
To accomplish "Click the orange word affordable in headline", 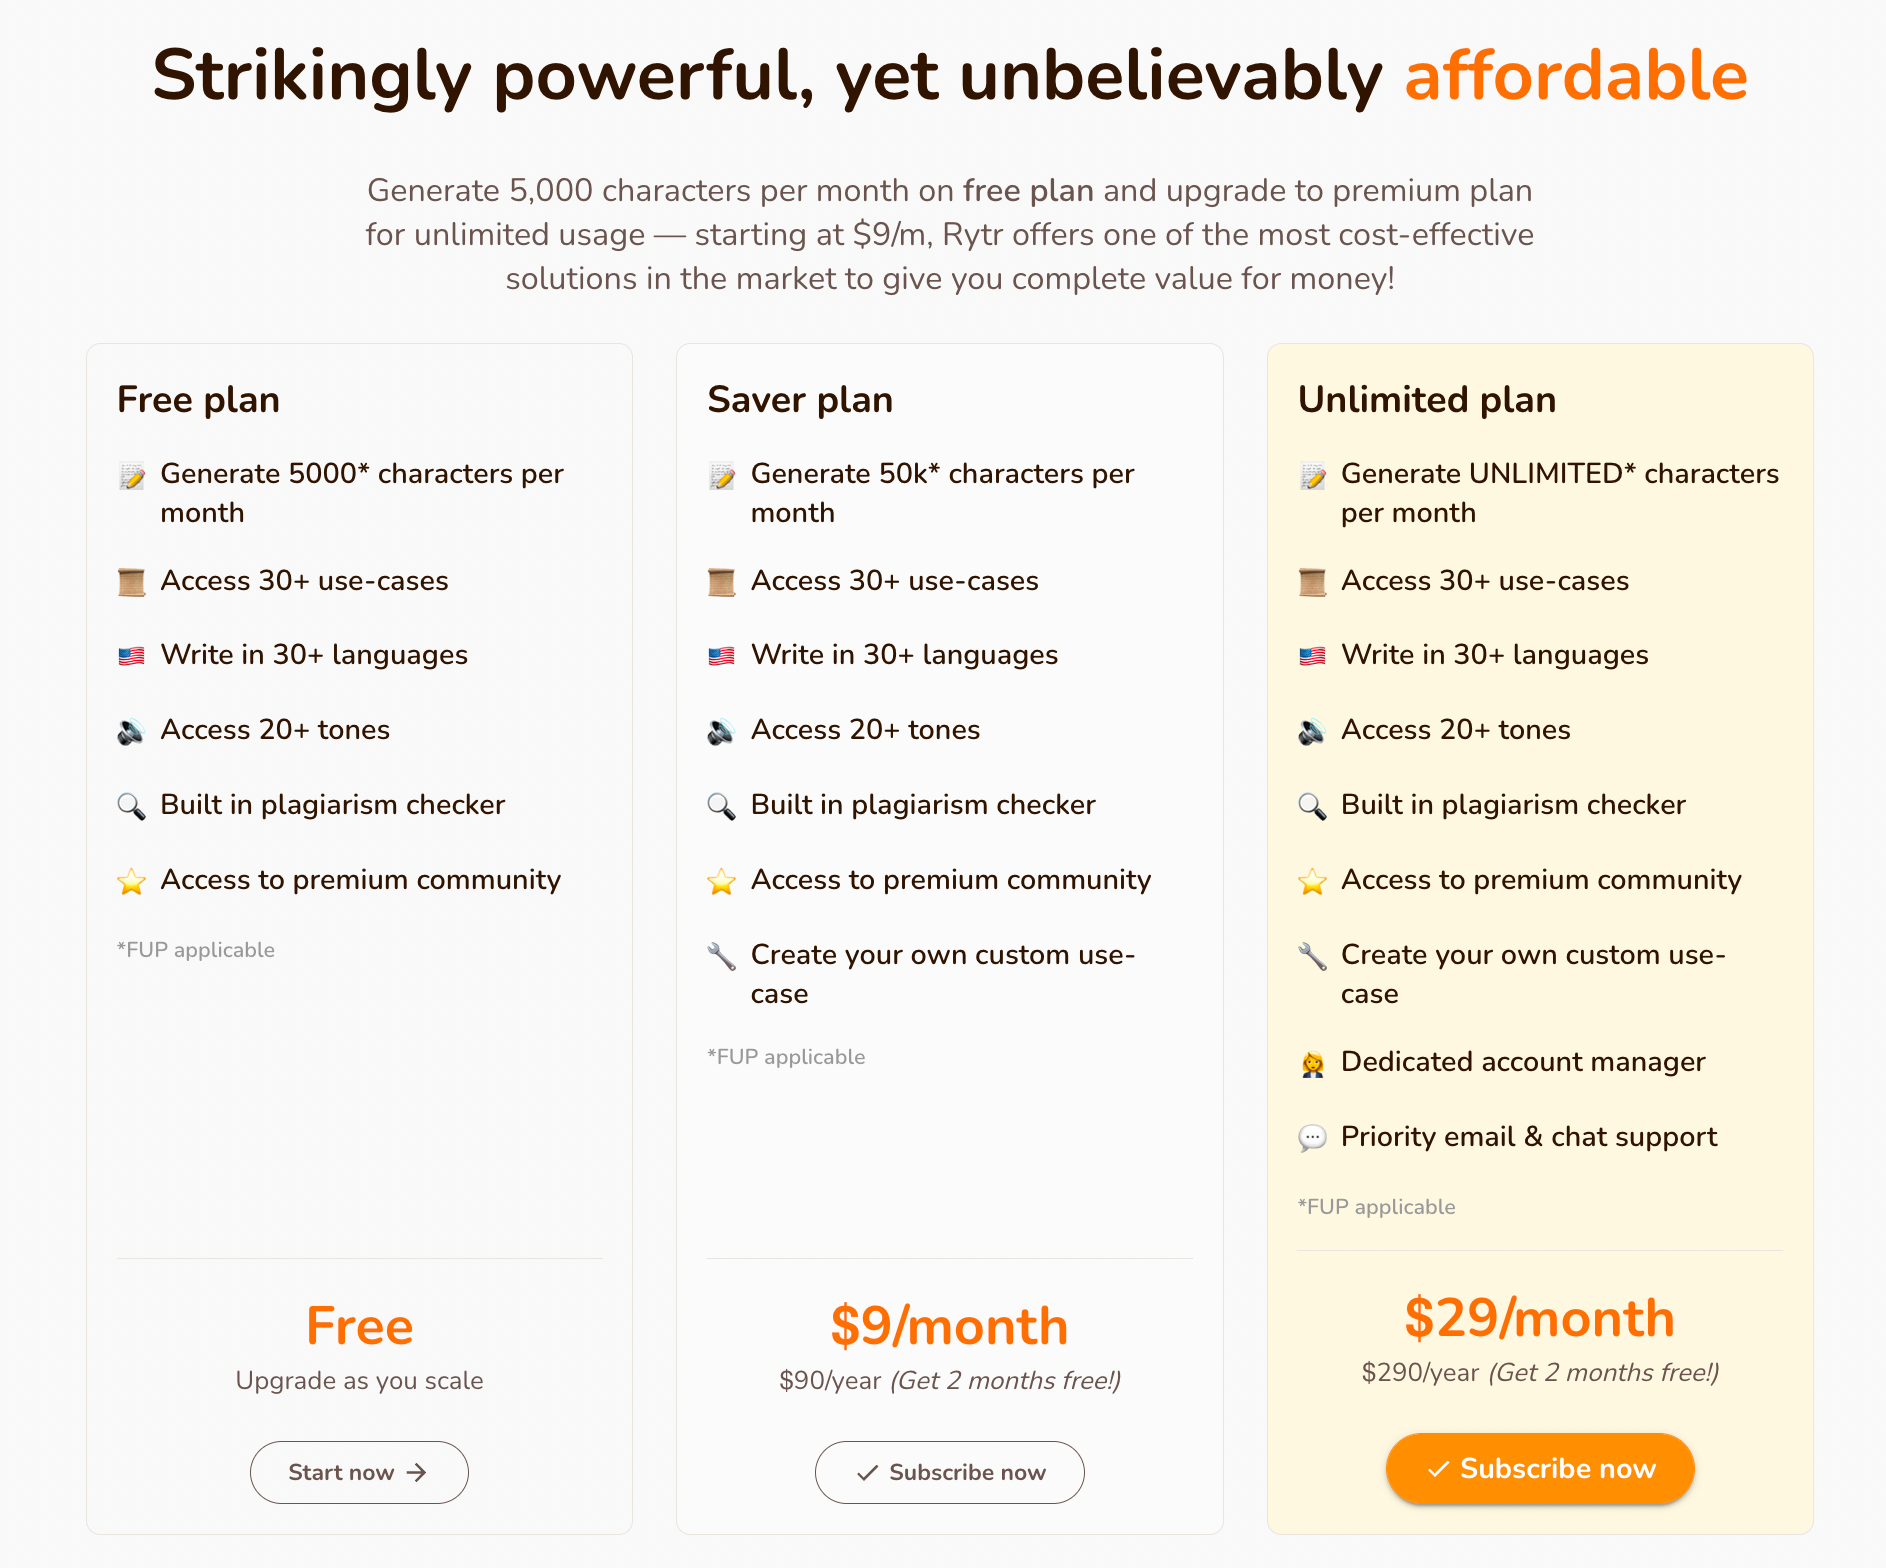I will click(x=1576, y=76).
